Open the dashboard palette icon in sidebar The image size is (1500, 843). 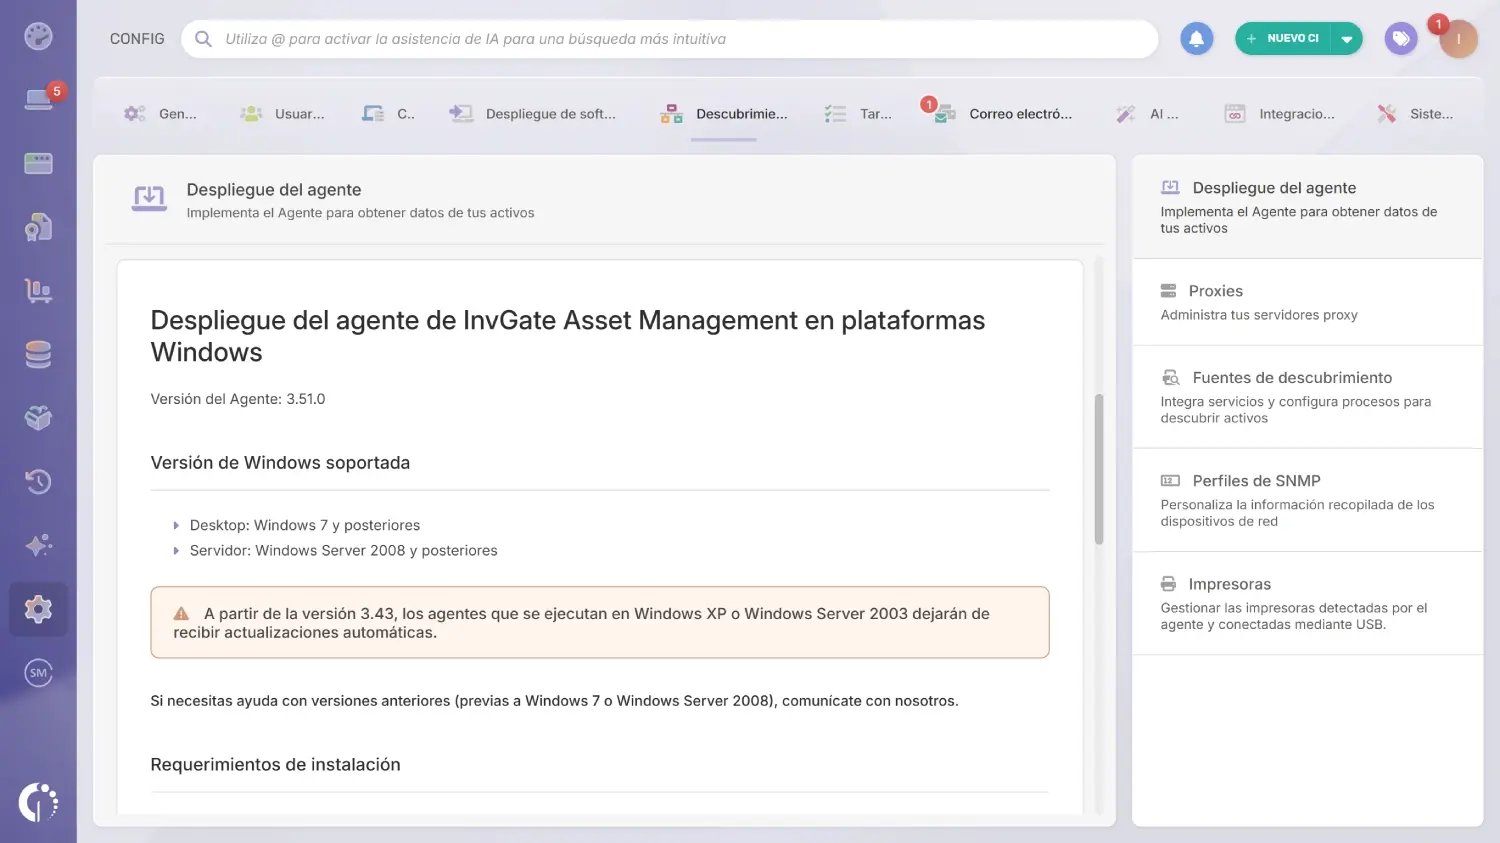click(x=38, y=36)
